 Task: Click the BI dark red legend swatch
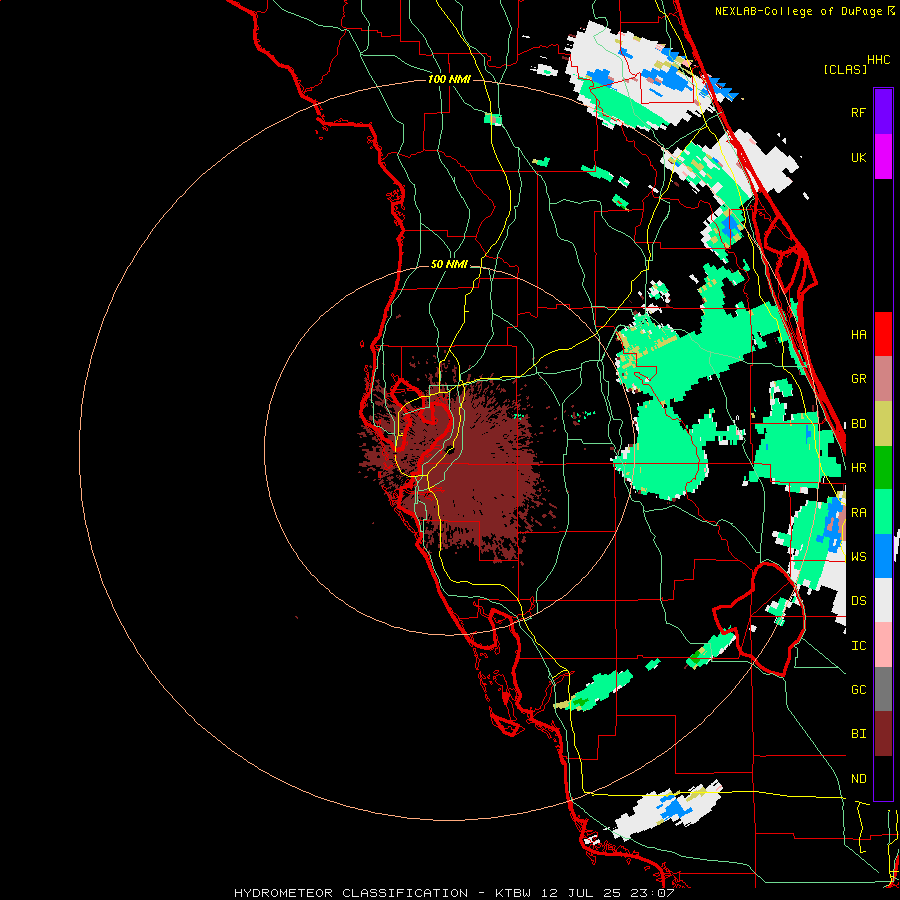[x=883, y=734]
